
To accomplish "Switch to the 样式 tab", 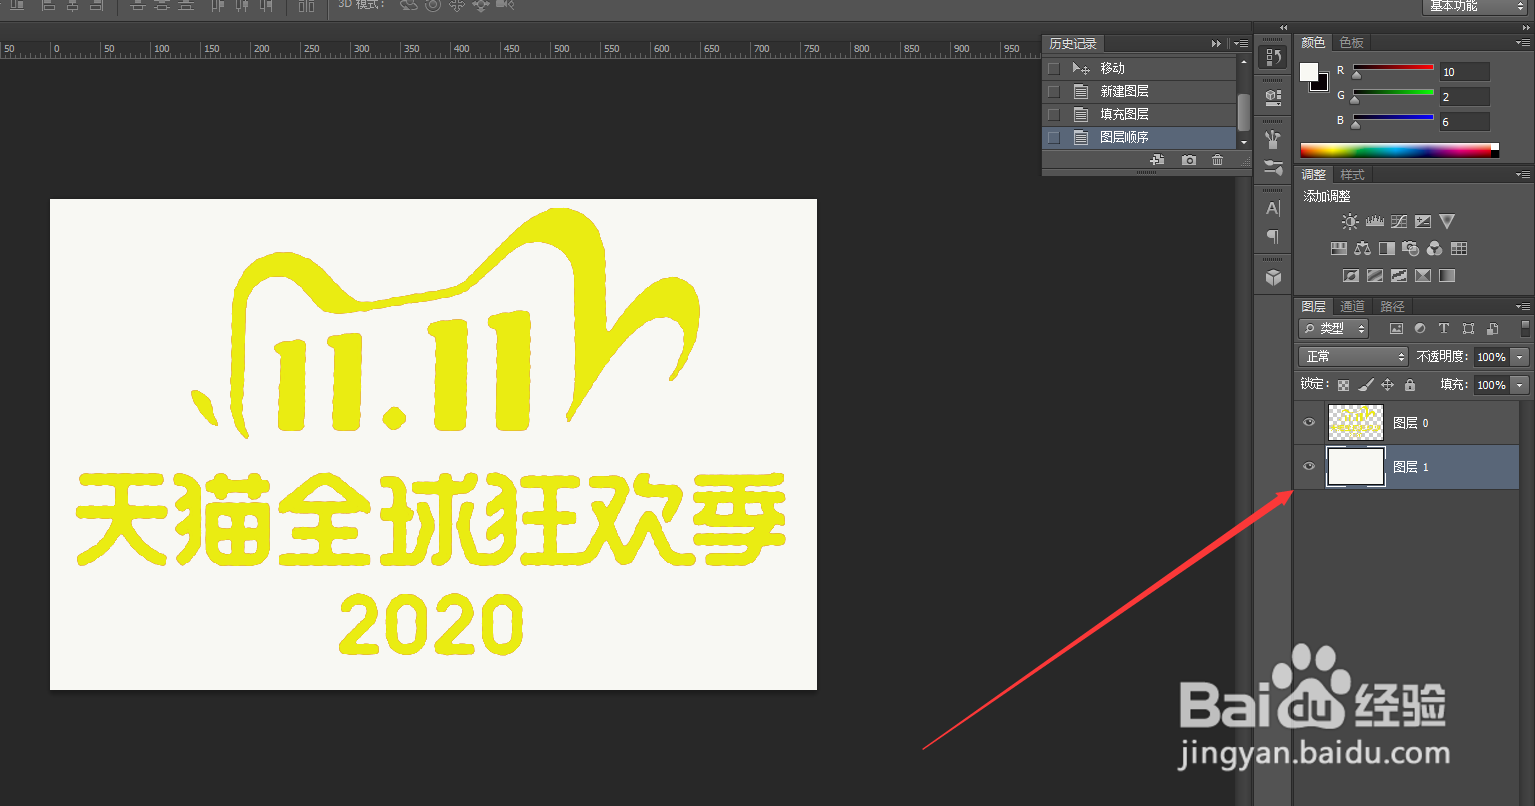I will [1352, 174].
